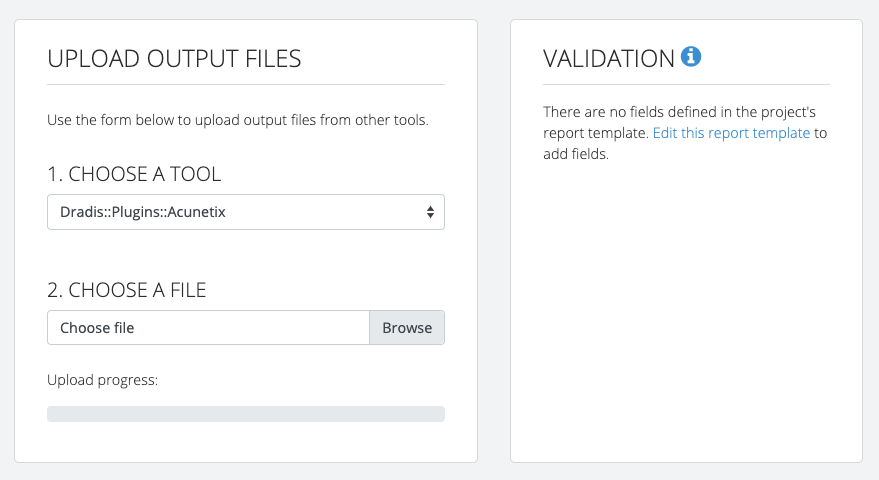The height and width of the screenshot is (480, 879).
Task: Click the Browse button
Action: pyautogui.click(x=407, y=327)
